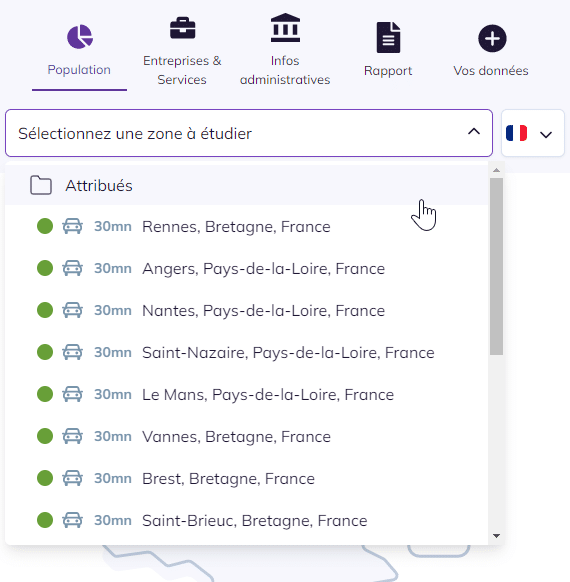Click the Entreprises & Services briefcase icon
The image size is (570, 582).
pos(183,28)
